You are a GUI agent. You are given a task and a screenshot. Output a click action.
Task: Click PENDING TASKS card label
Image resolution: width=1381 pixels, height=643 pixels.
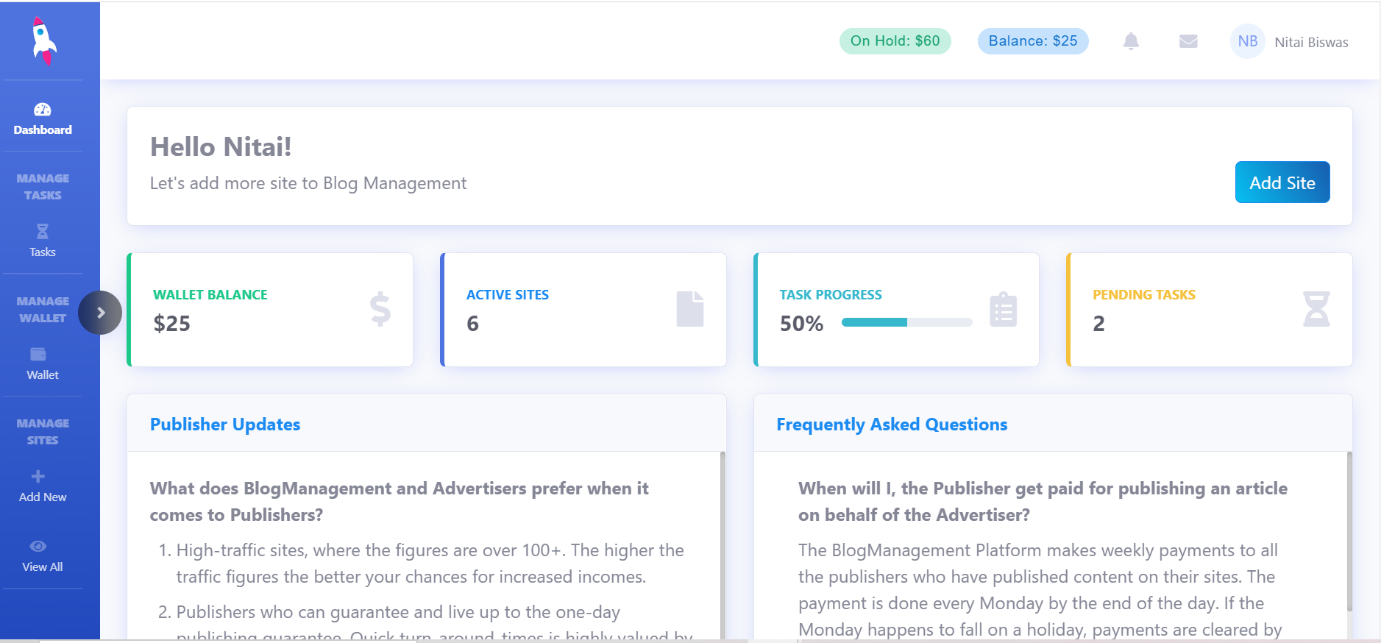1144,295
